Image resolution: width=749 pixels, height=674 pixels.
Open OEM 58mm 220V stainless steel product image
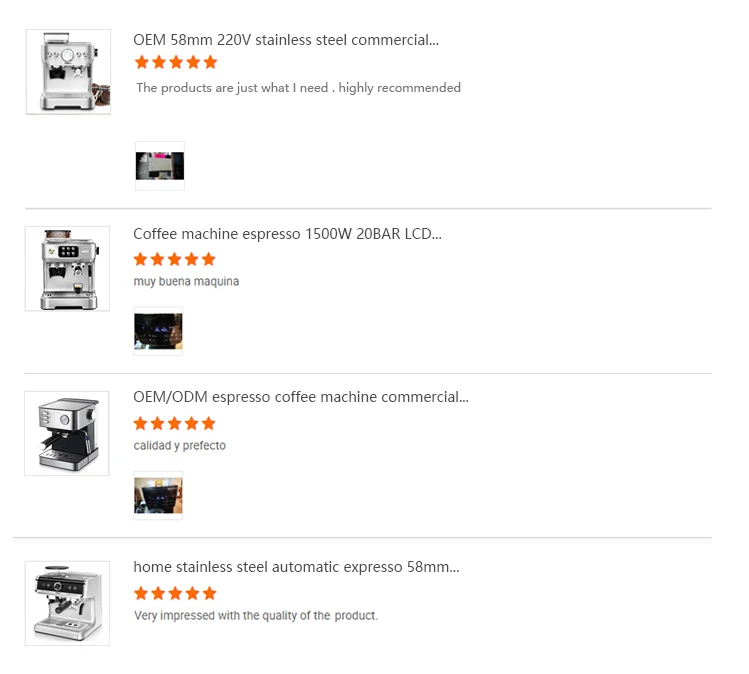pos(68,72)
